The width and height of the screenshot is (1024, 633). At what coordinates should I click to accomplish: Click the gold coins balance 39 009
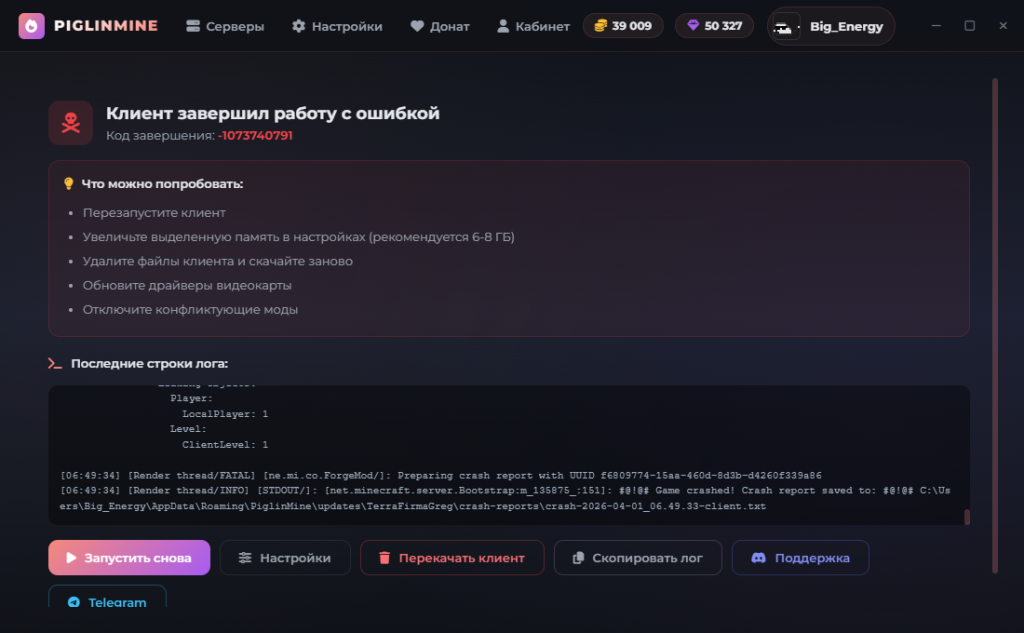click(623, 26)
